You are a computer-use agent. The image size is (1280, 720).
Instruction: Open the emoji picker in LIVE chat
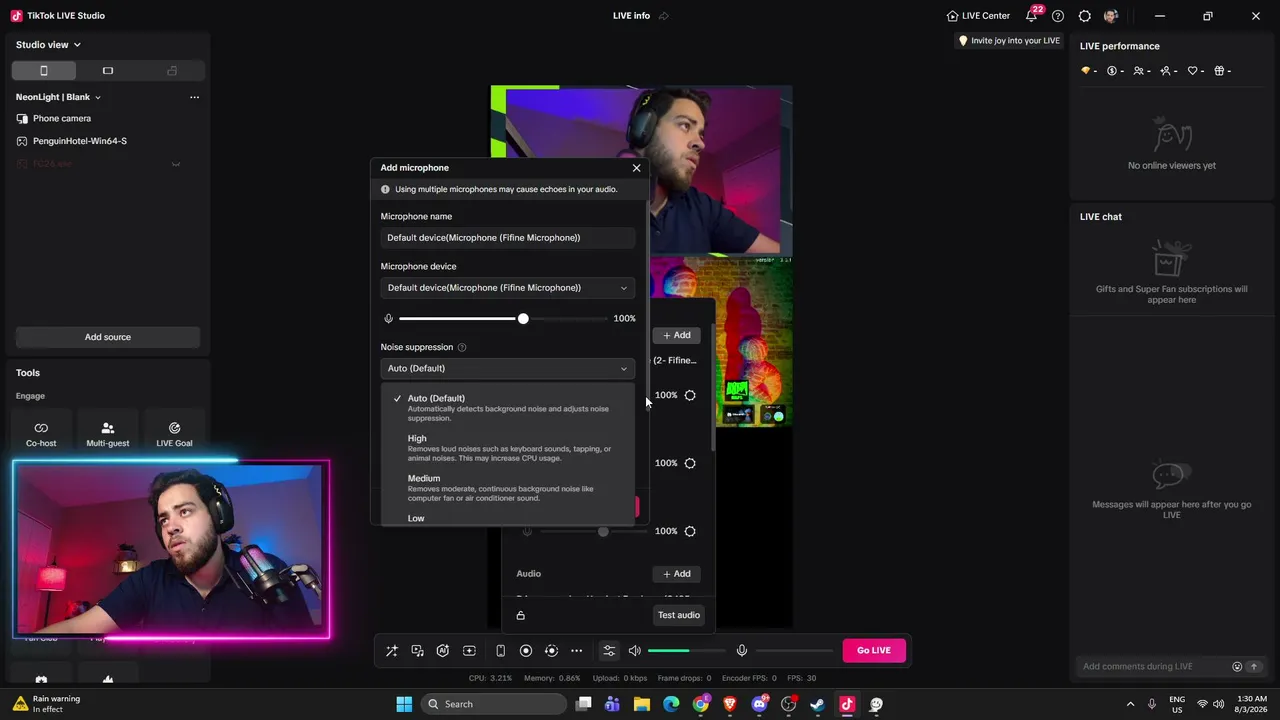1237,667
